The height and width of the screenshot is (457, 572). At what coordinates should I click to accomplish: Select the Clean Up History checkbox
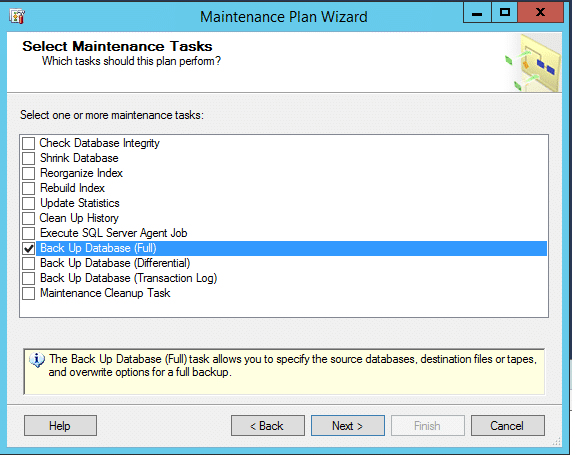point(28,218)
